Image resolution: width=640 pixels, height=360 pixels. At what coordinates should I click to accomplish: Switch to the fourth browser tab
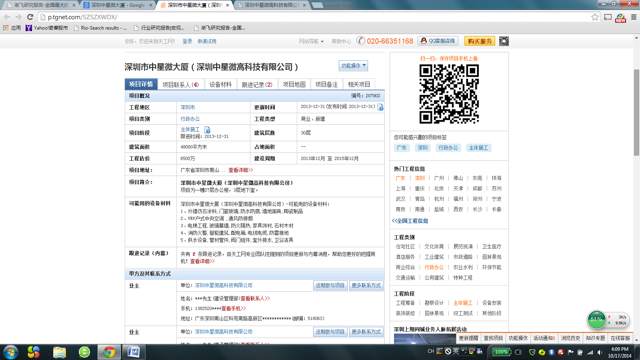pyautogui.click(x=271, y=5)
